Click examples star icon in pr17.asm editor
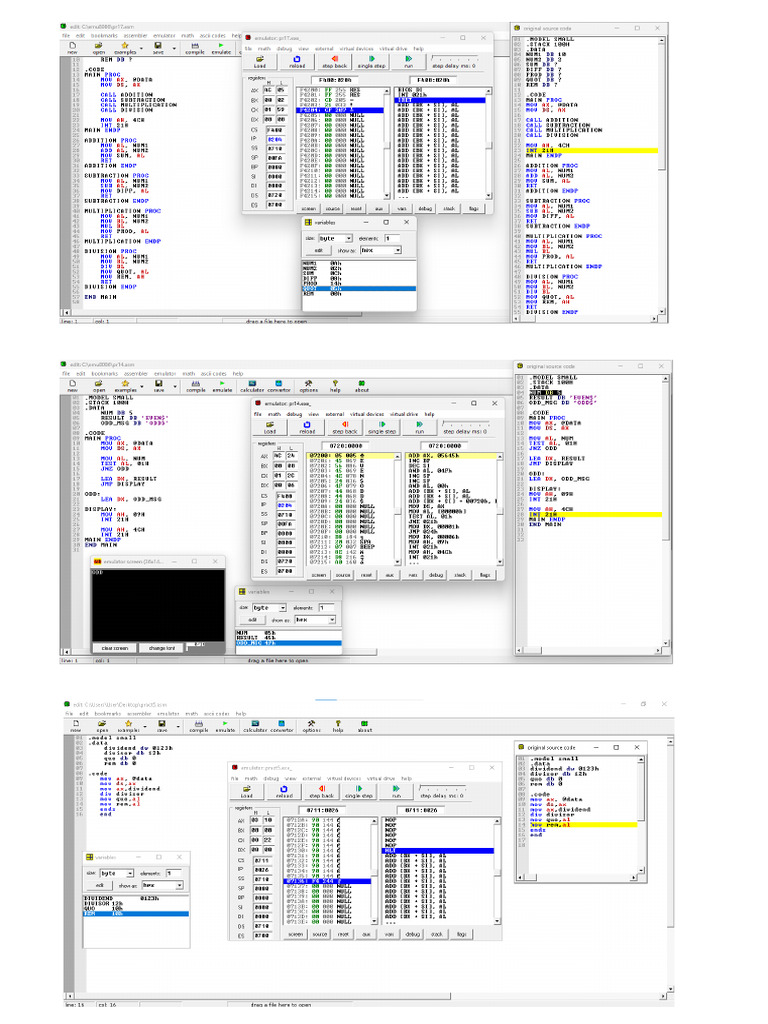 coord(125,46)
